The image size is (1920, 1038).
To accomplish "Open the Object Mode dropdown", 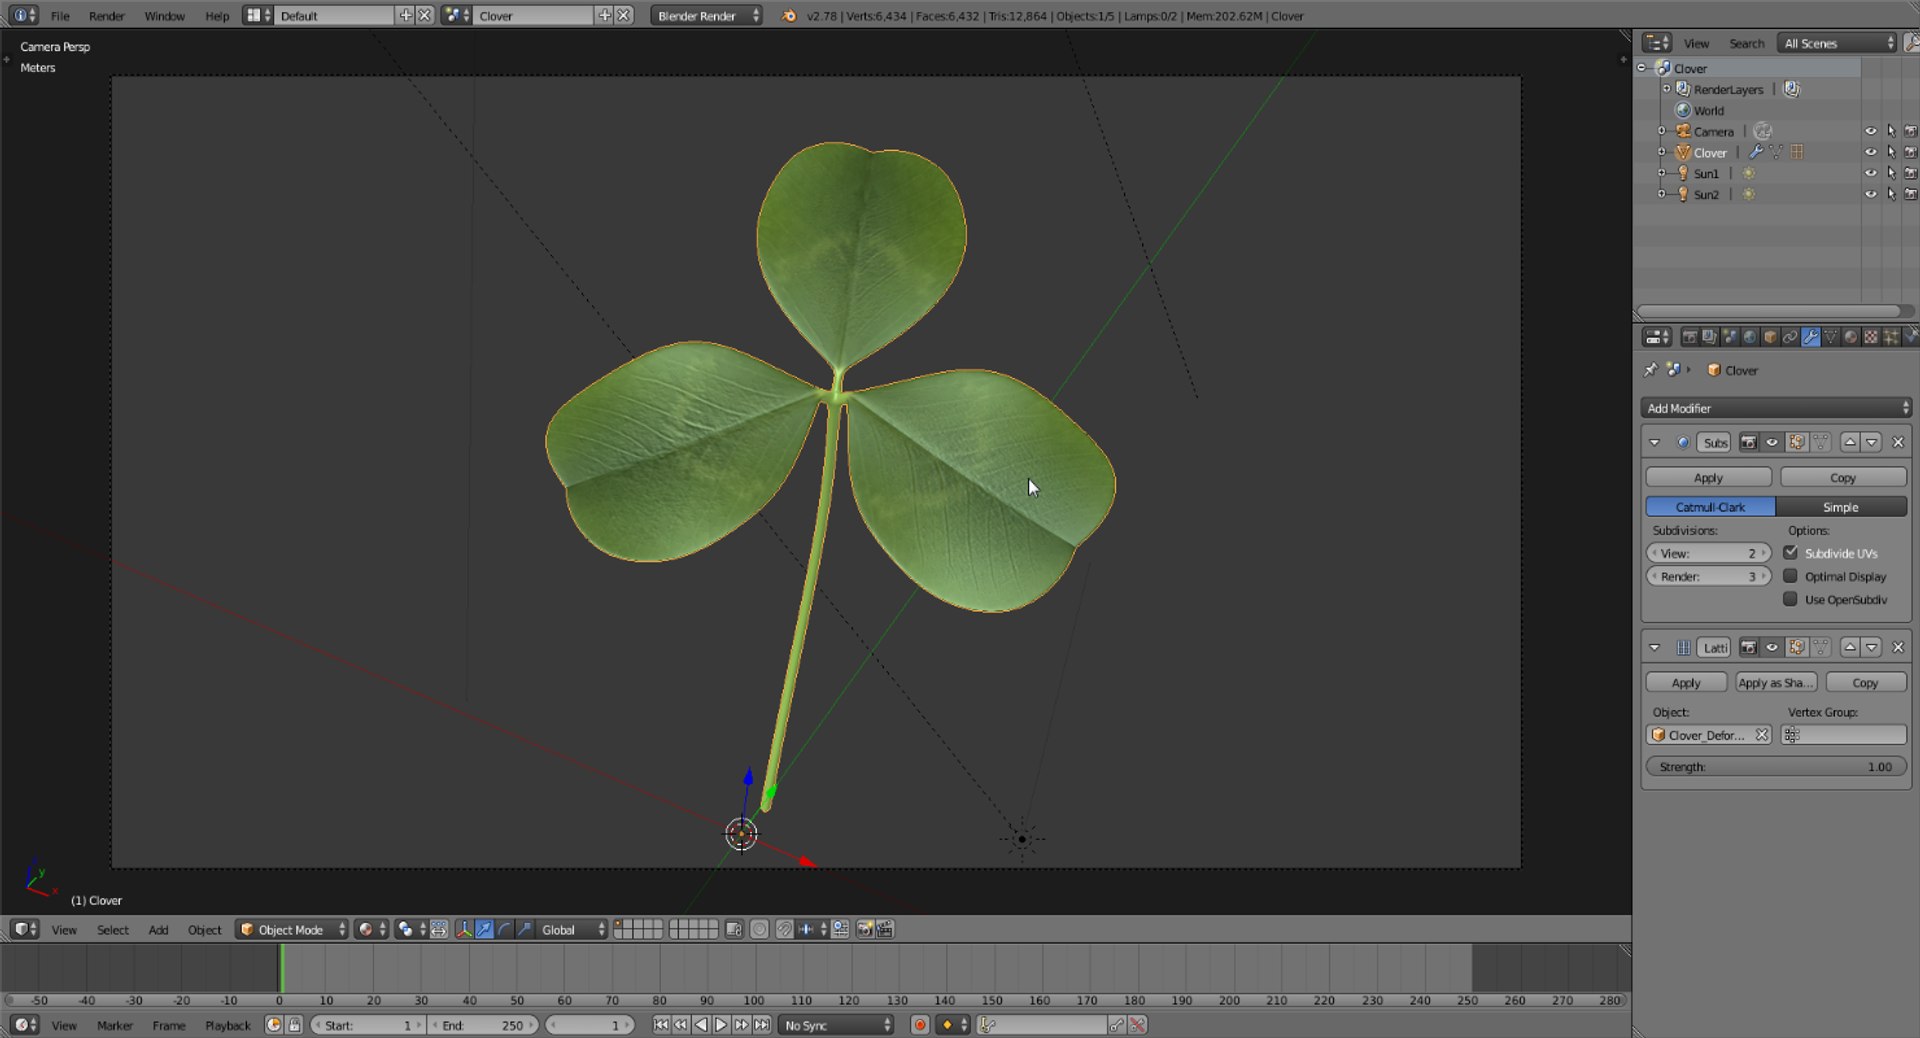I will point(292,929).
